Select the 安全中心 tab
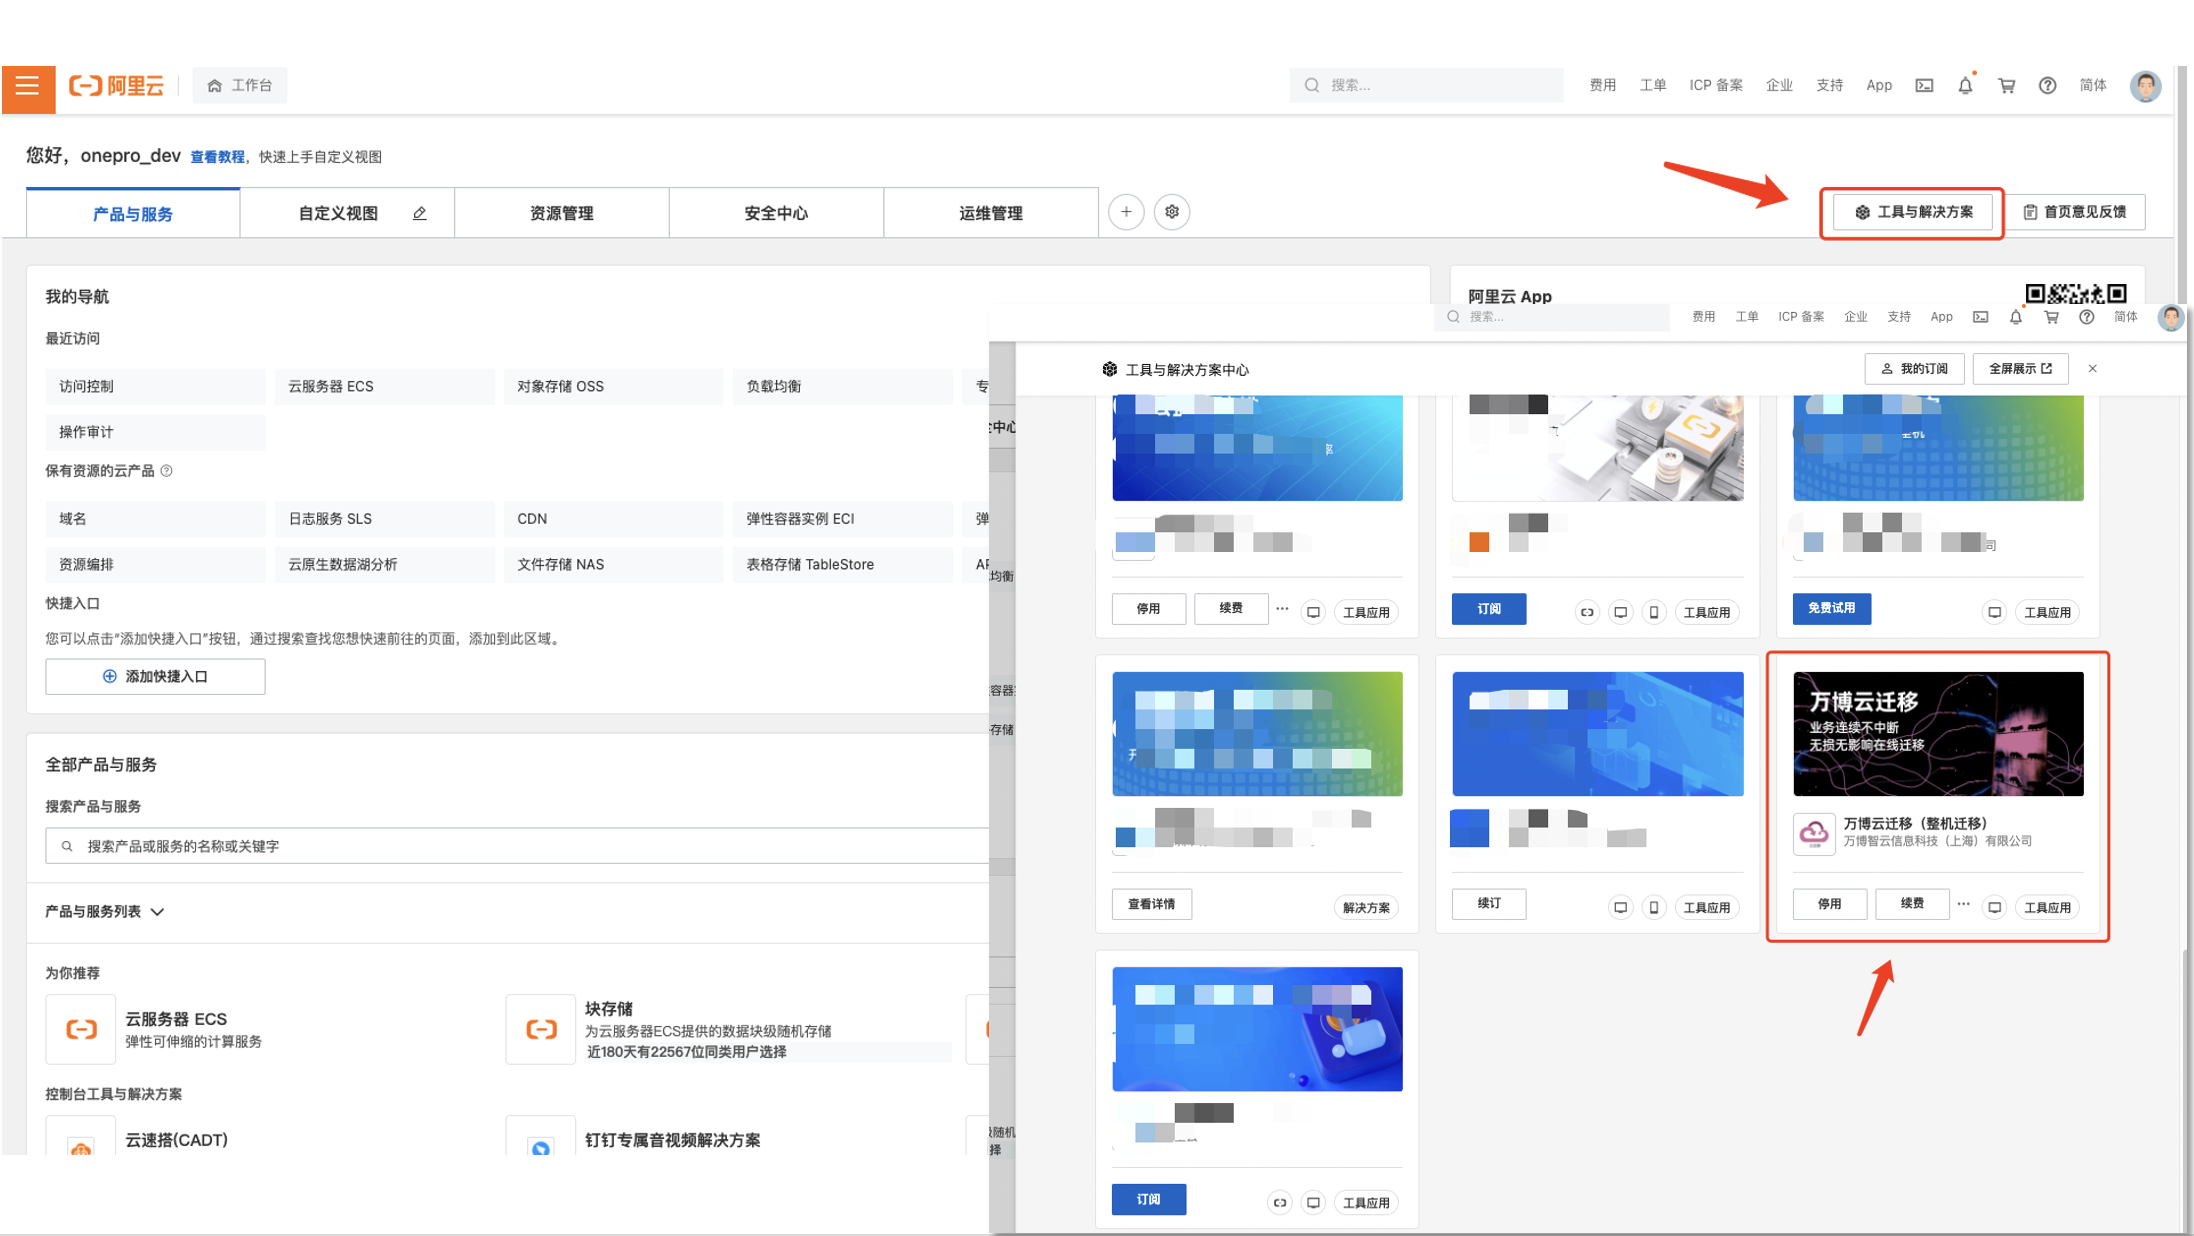 776,213
